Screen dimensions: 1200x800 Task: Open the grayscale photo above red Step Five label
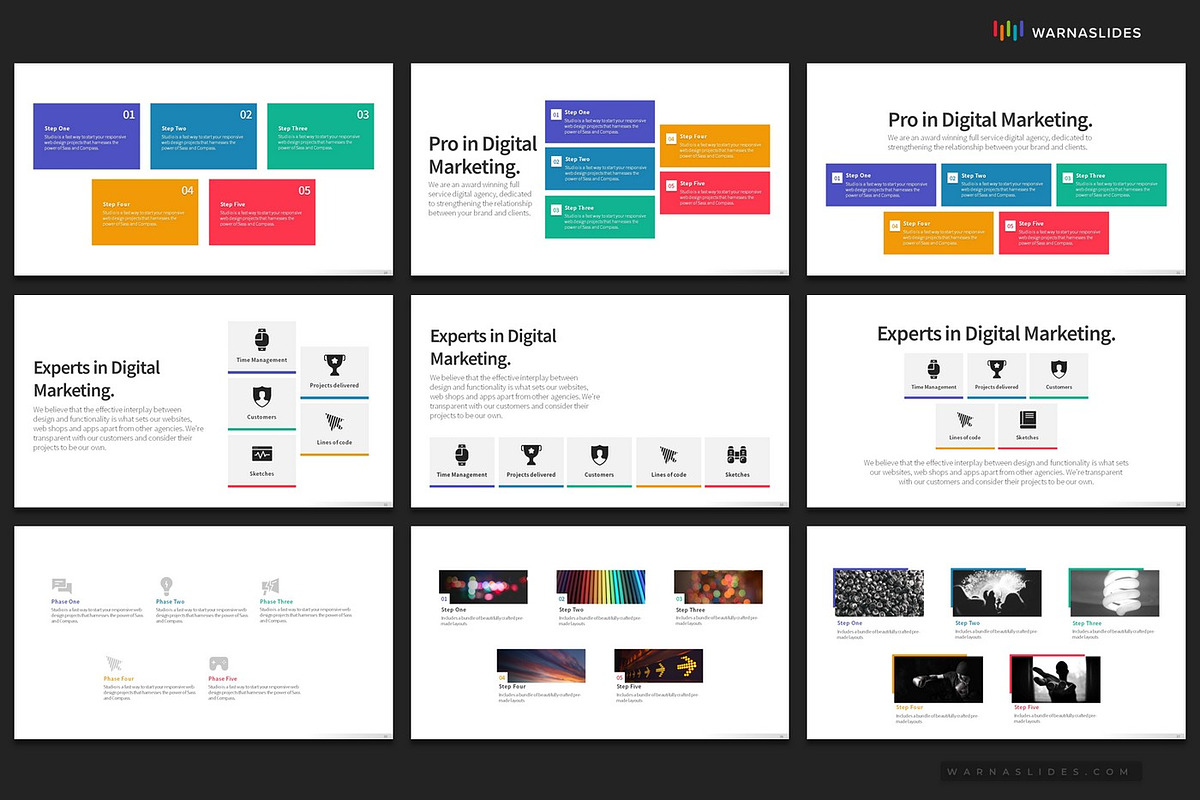click(1055, 678)
